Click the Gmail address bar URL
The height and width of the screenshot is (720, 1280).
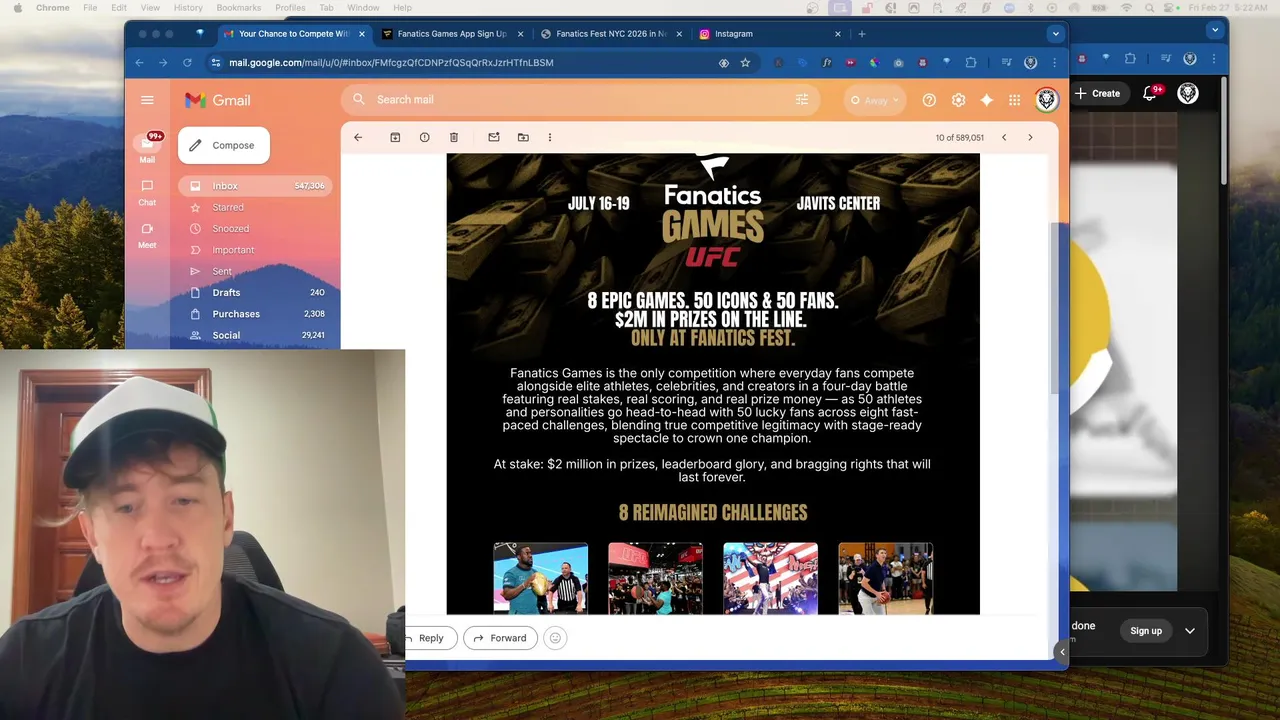[391, 62]
